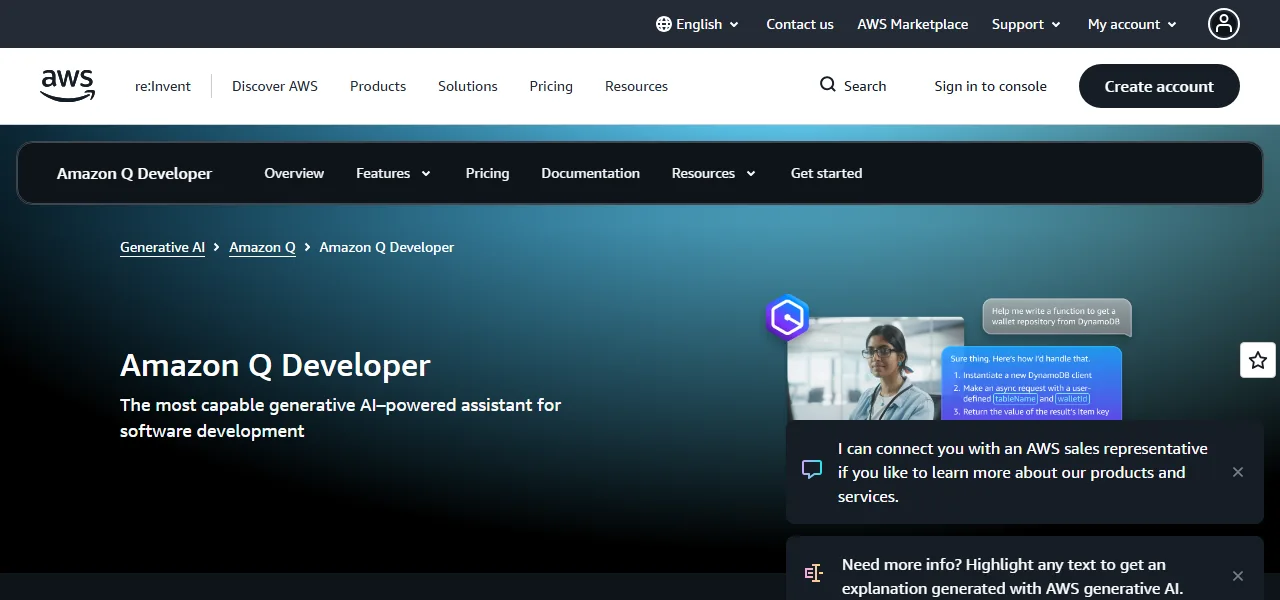This screenshot has width=1280, height=600.
Task: Select the Overview tab
Action: click(294, 173)
